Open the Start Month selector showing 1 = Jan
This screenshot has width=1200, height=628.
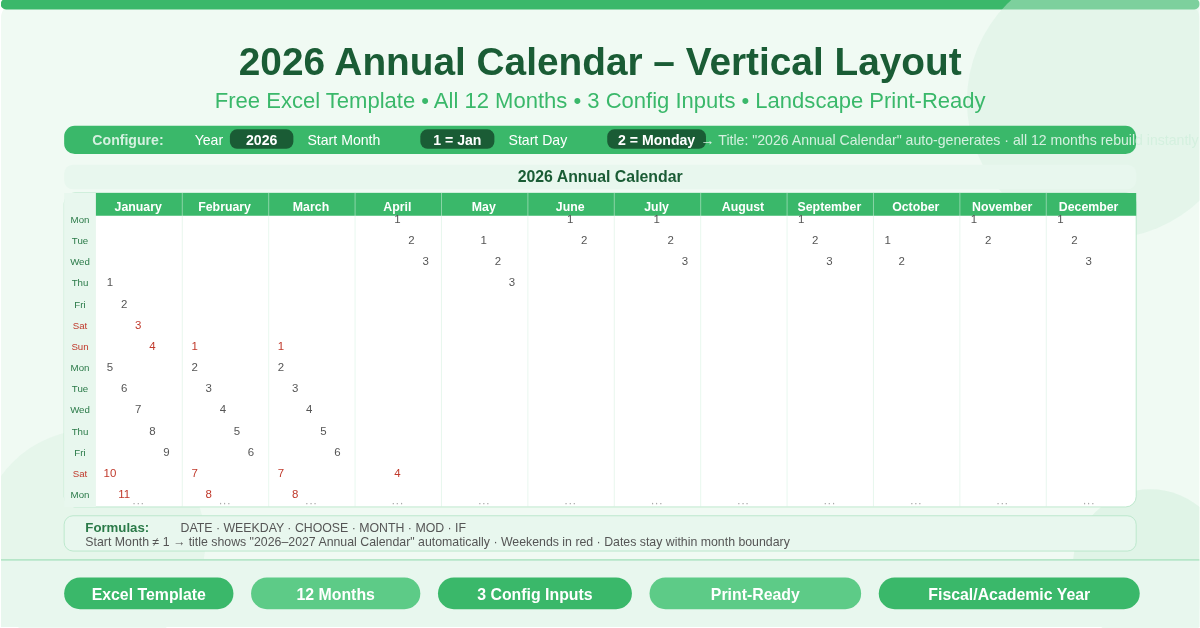(x=457, y=140)
